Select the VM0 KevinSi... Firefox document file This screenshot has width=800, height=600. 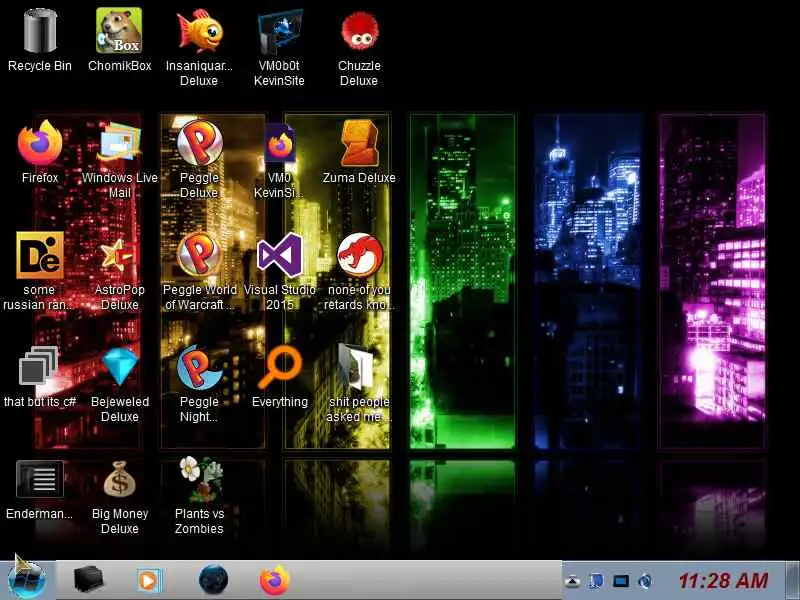(279, 143)
